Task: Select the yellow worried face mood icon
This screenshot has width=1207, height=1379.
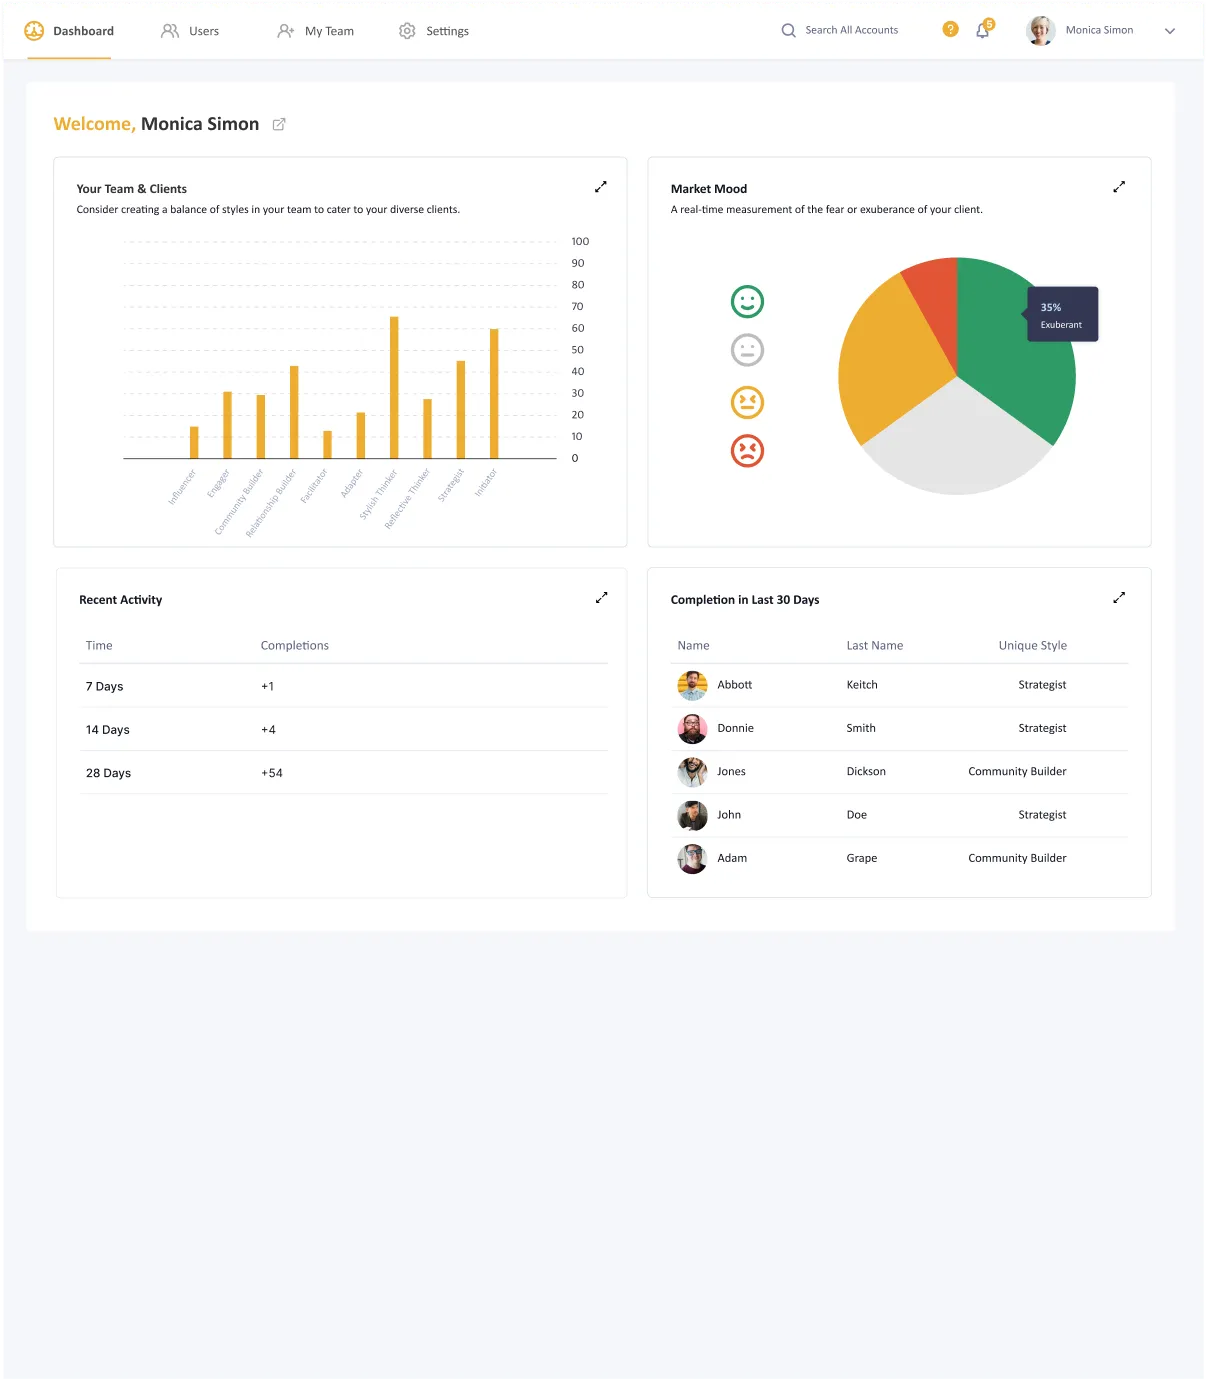Action: 747,402
